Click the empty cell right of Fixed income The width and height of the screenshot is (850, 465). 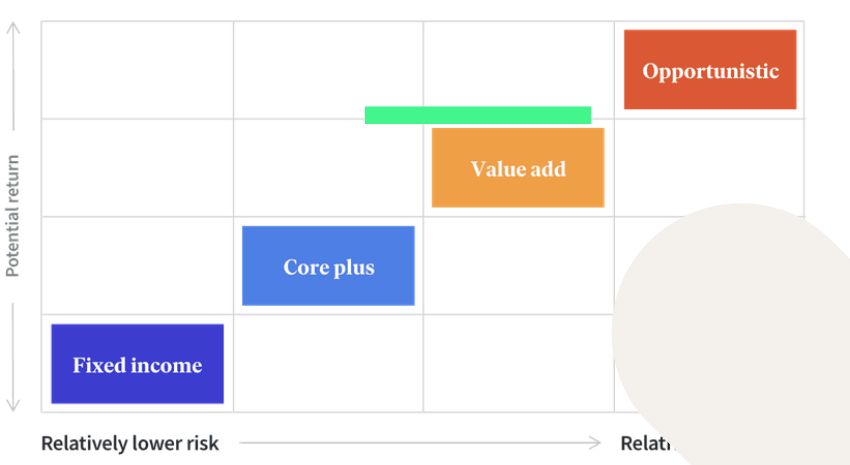pos(329,363)
